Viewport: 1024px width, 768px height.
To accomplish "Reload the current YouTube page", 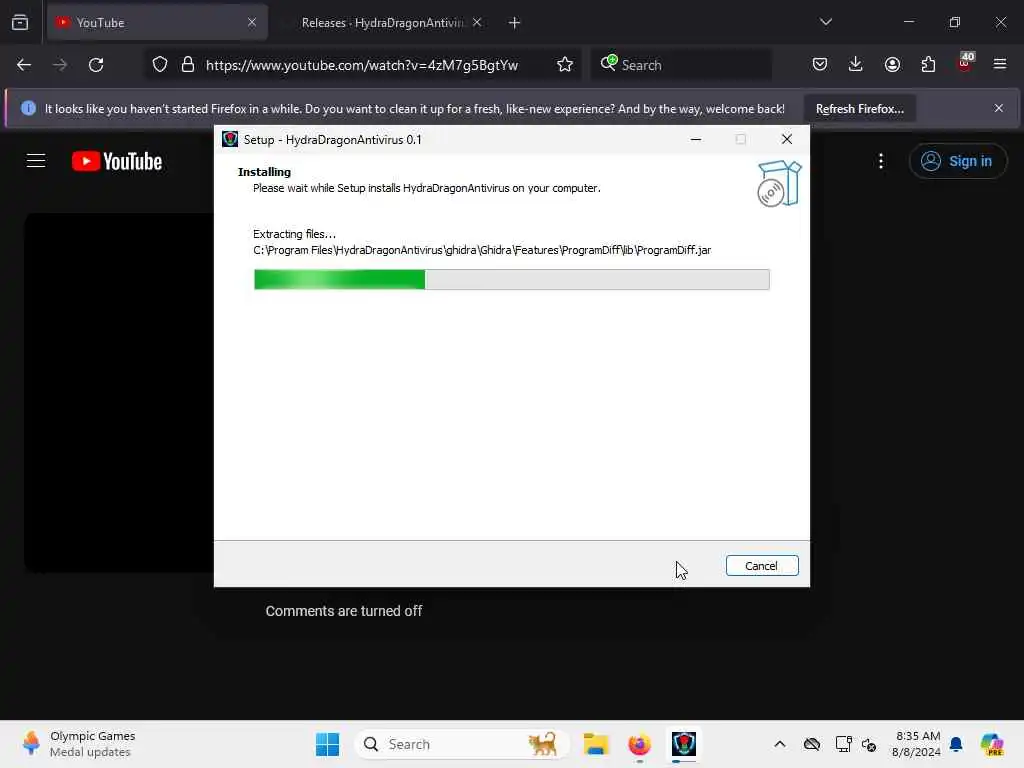I will coord(96,65).
